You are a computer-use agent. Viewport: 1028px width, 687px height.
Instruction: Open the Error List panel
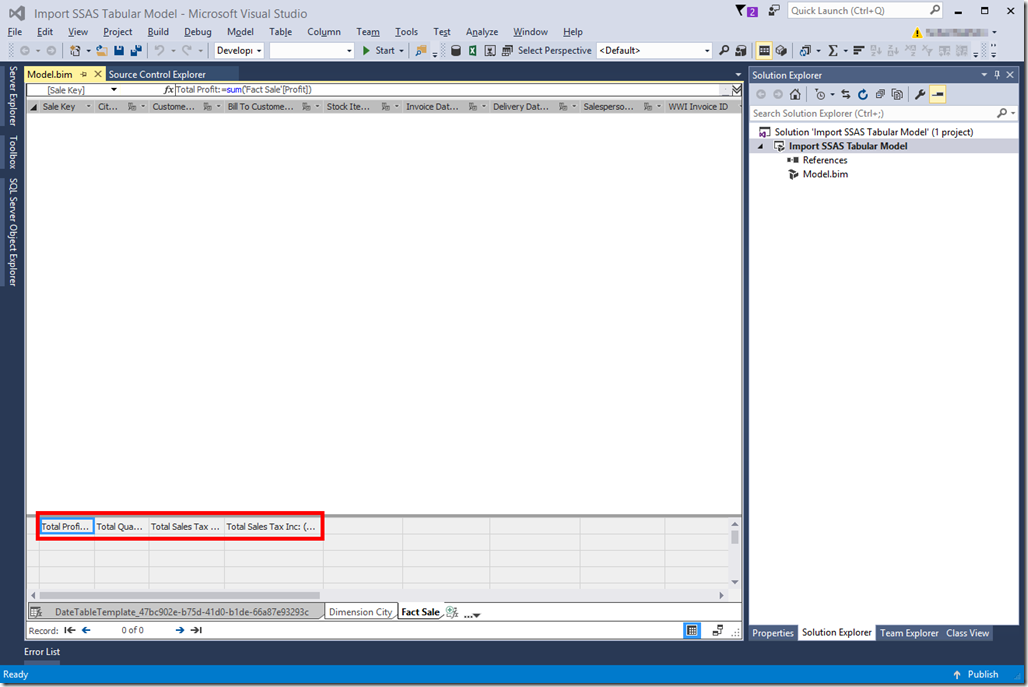click(x=42, y=652)
